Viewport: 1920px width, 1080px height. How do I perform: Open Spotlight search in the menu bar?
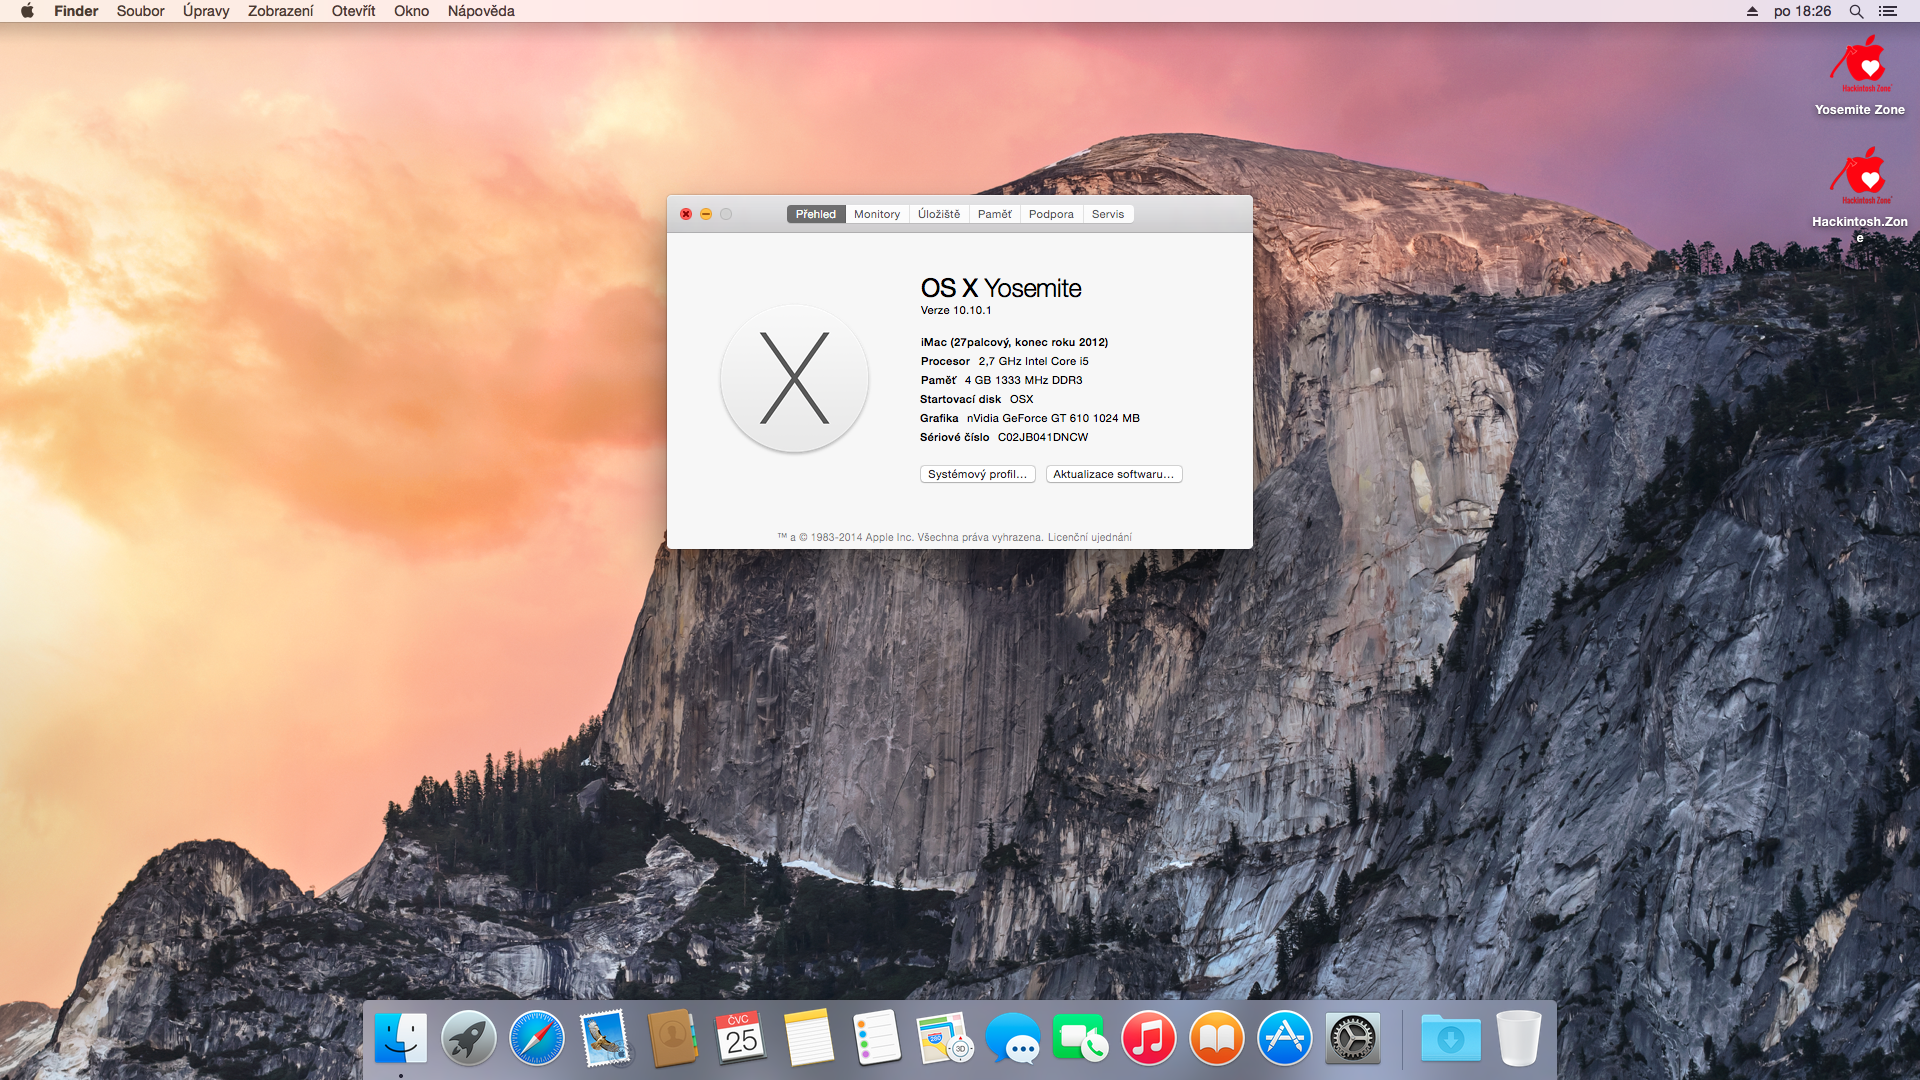click(1856, 11)
